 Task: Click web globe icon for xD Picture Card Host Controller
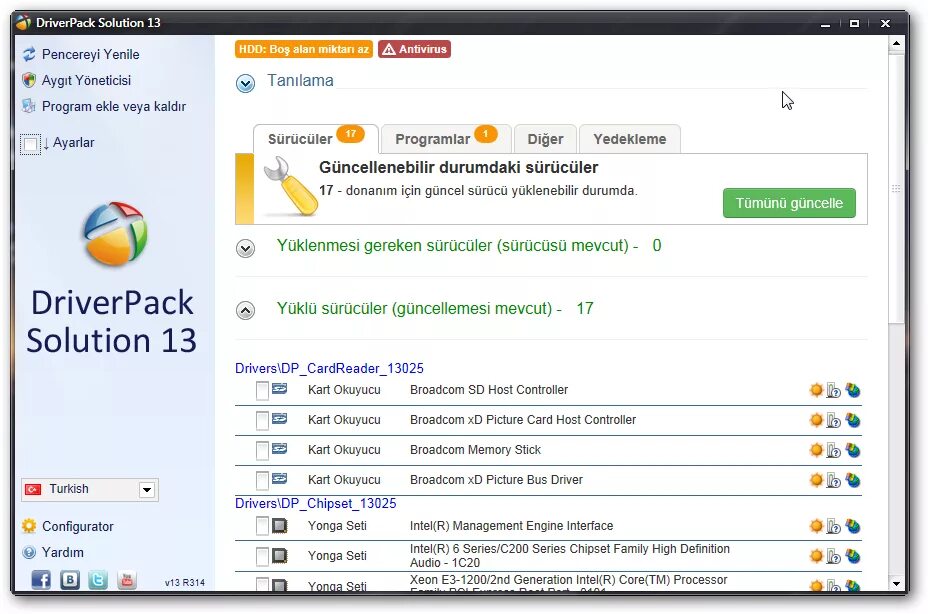point(853,420)
